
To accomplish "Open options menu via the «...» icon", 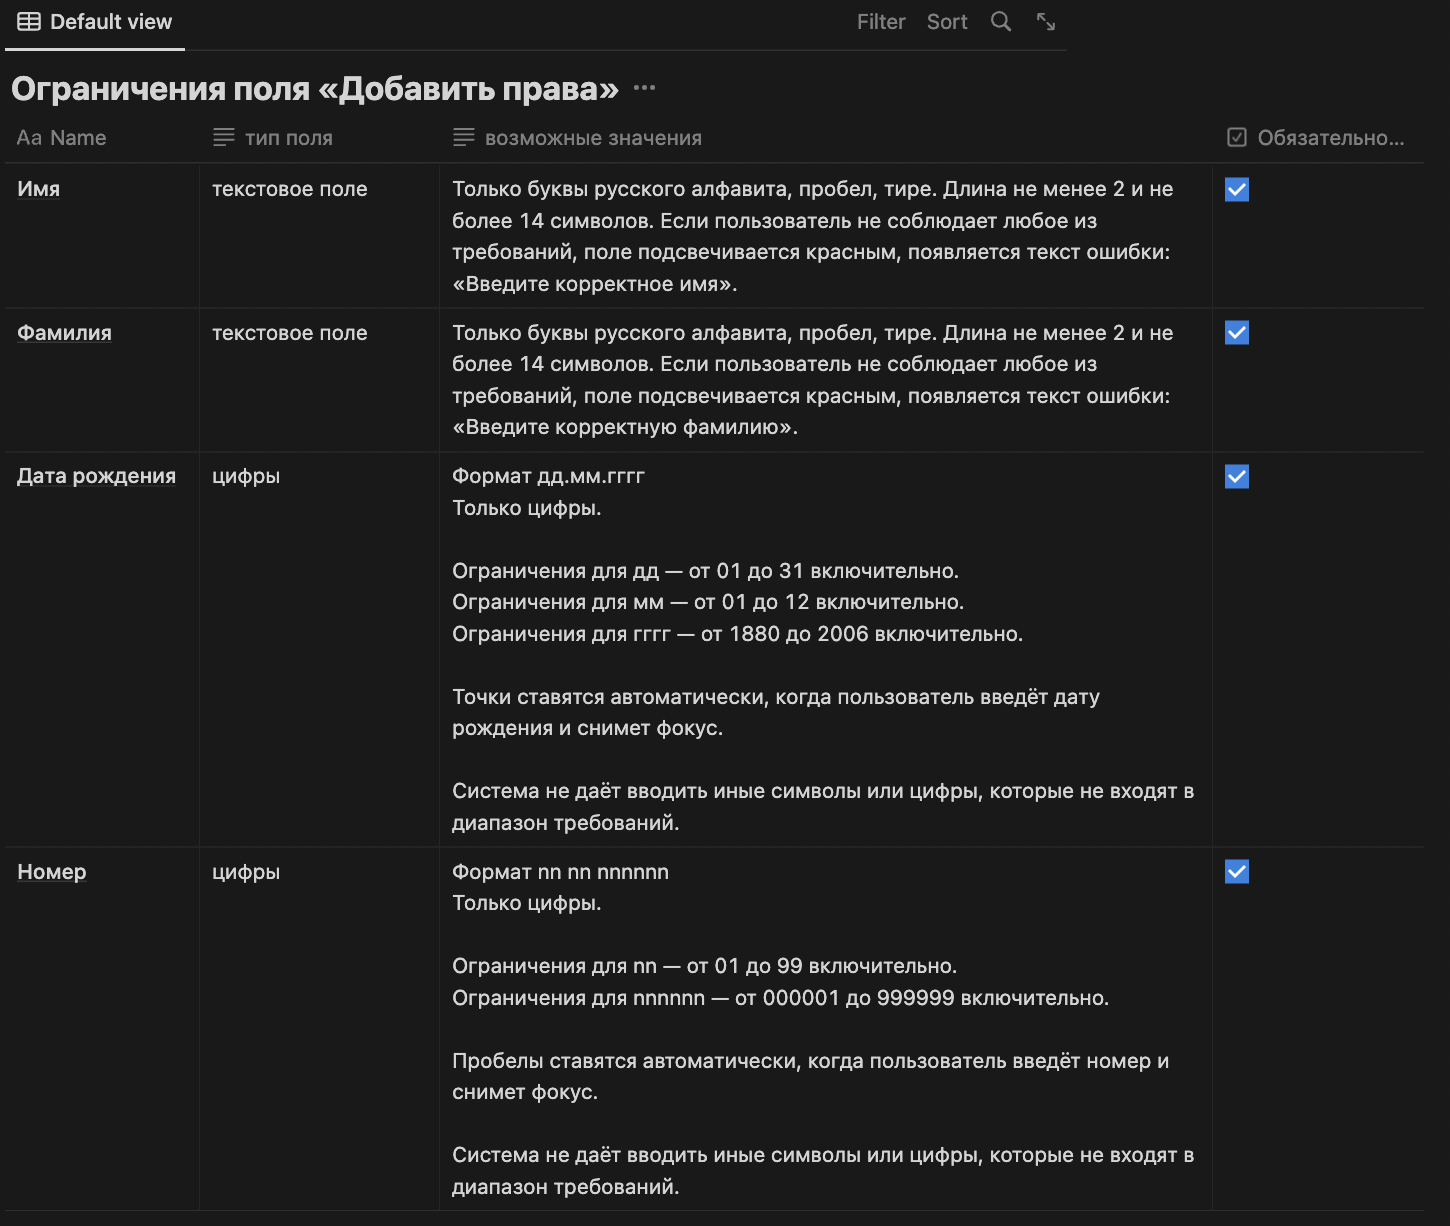I will pyautogui.click(x=644, y=88).
